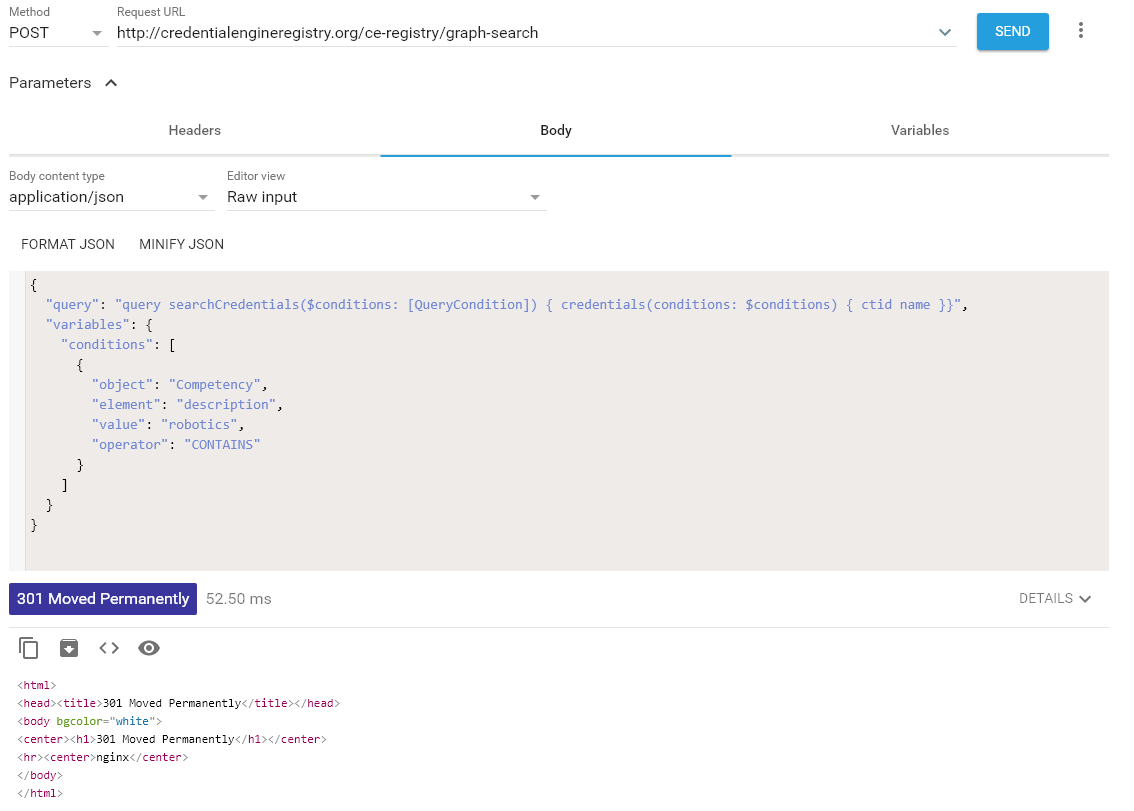Click inside the JSON body editor

point(566,420)
